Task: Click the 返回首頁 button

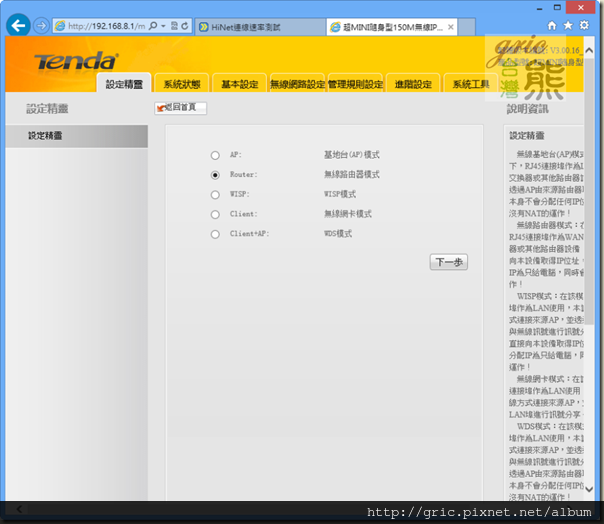Action: [x=180, y=107]
